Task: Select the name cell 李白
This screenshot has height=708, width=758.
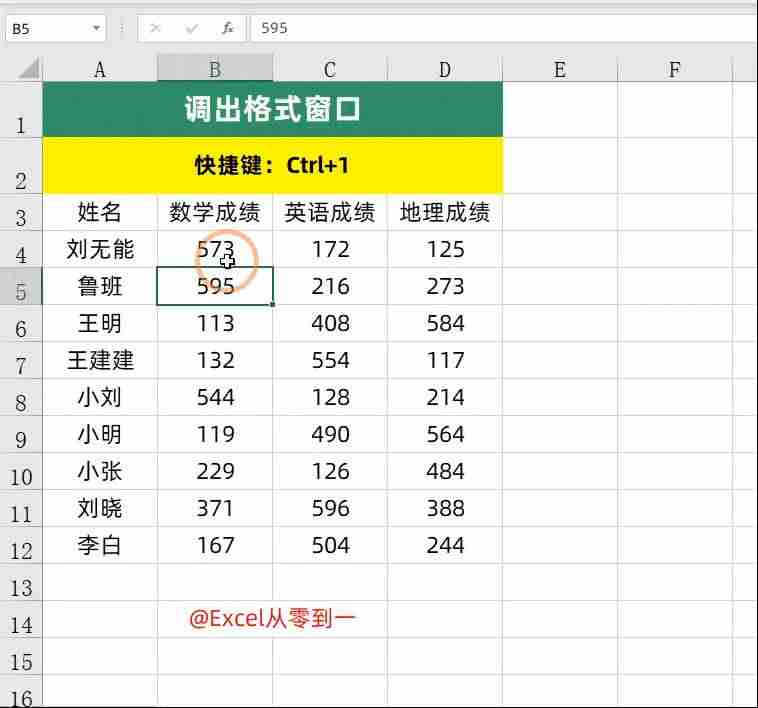Action: pyautogui.click(x=100, y=546)
